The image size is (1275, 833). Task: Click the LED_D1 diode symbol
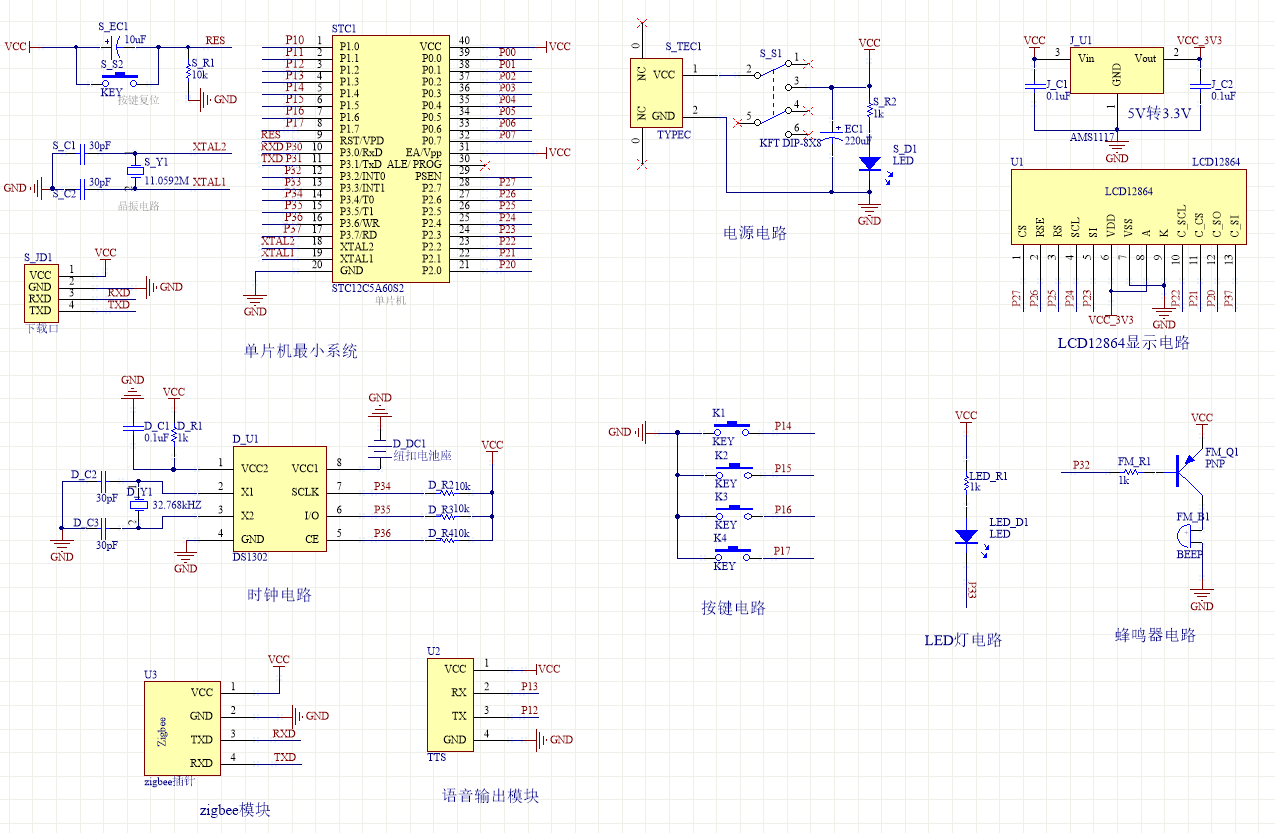[x=966, y=536]
